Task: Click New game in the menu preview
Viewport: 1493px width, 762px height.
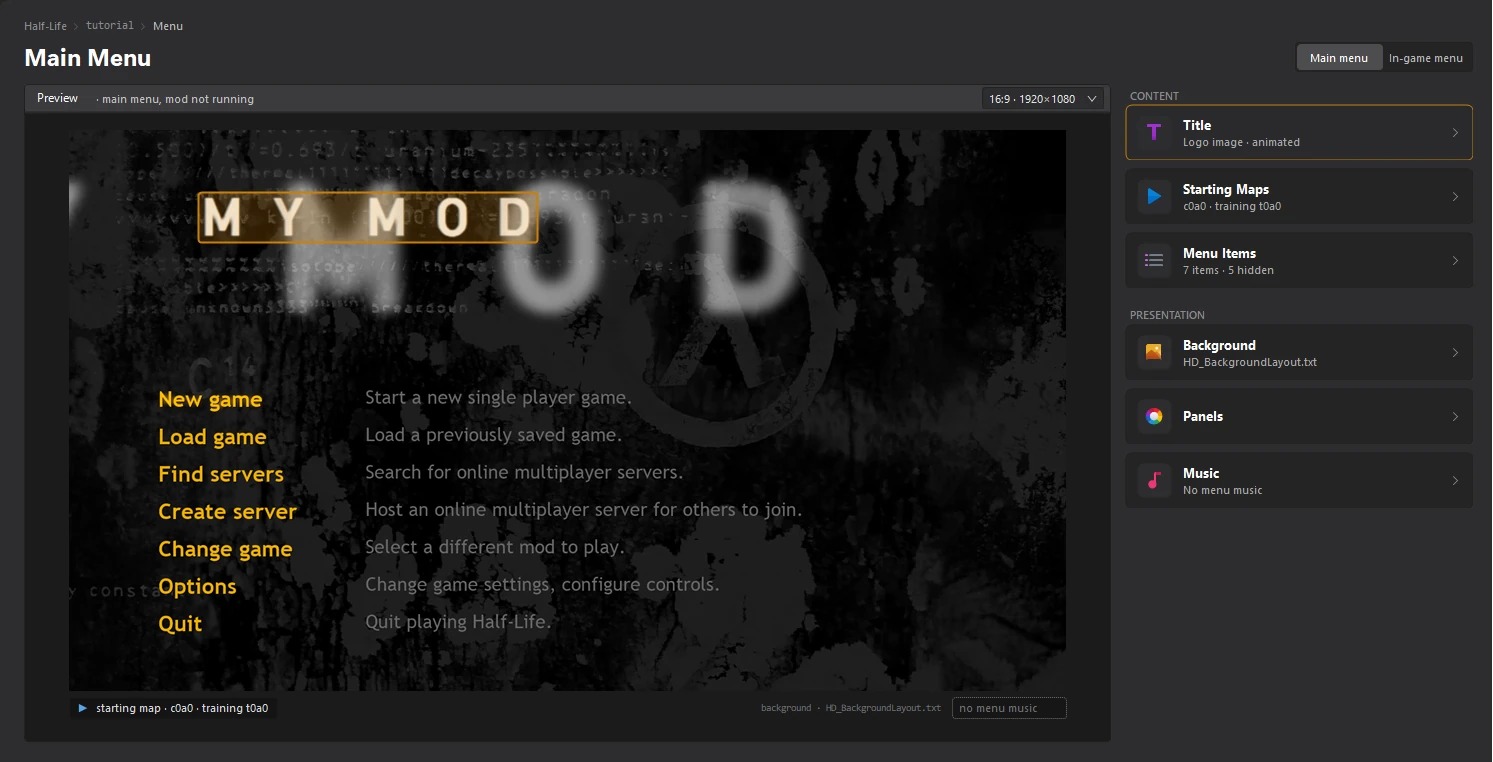Action: (210, 399)
